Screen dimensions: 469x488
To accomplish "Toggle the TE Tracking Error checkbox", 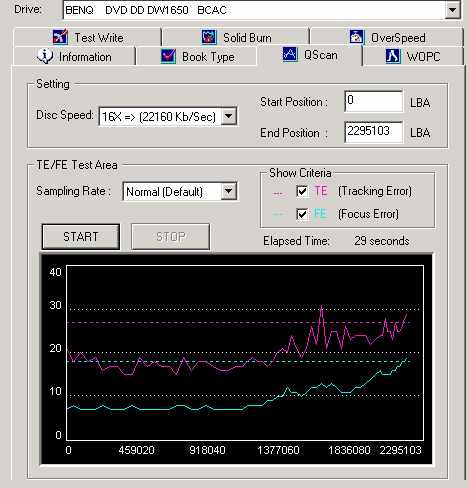I will tap(302, 191).
